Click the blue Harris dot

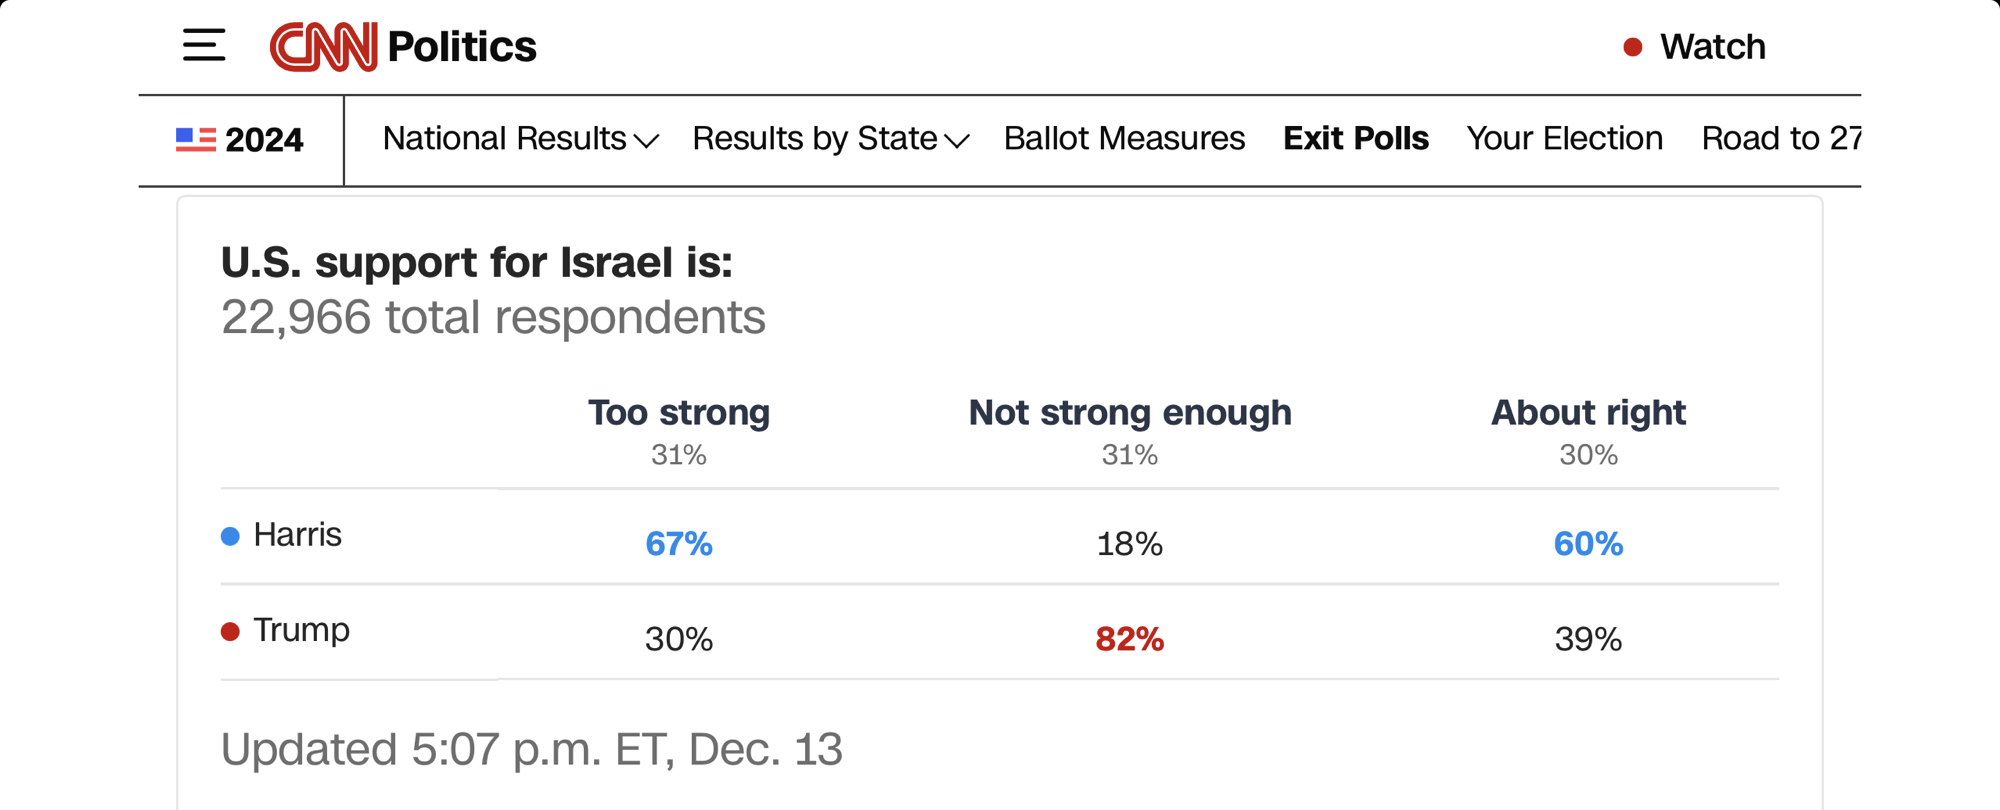tap(230, 537)
